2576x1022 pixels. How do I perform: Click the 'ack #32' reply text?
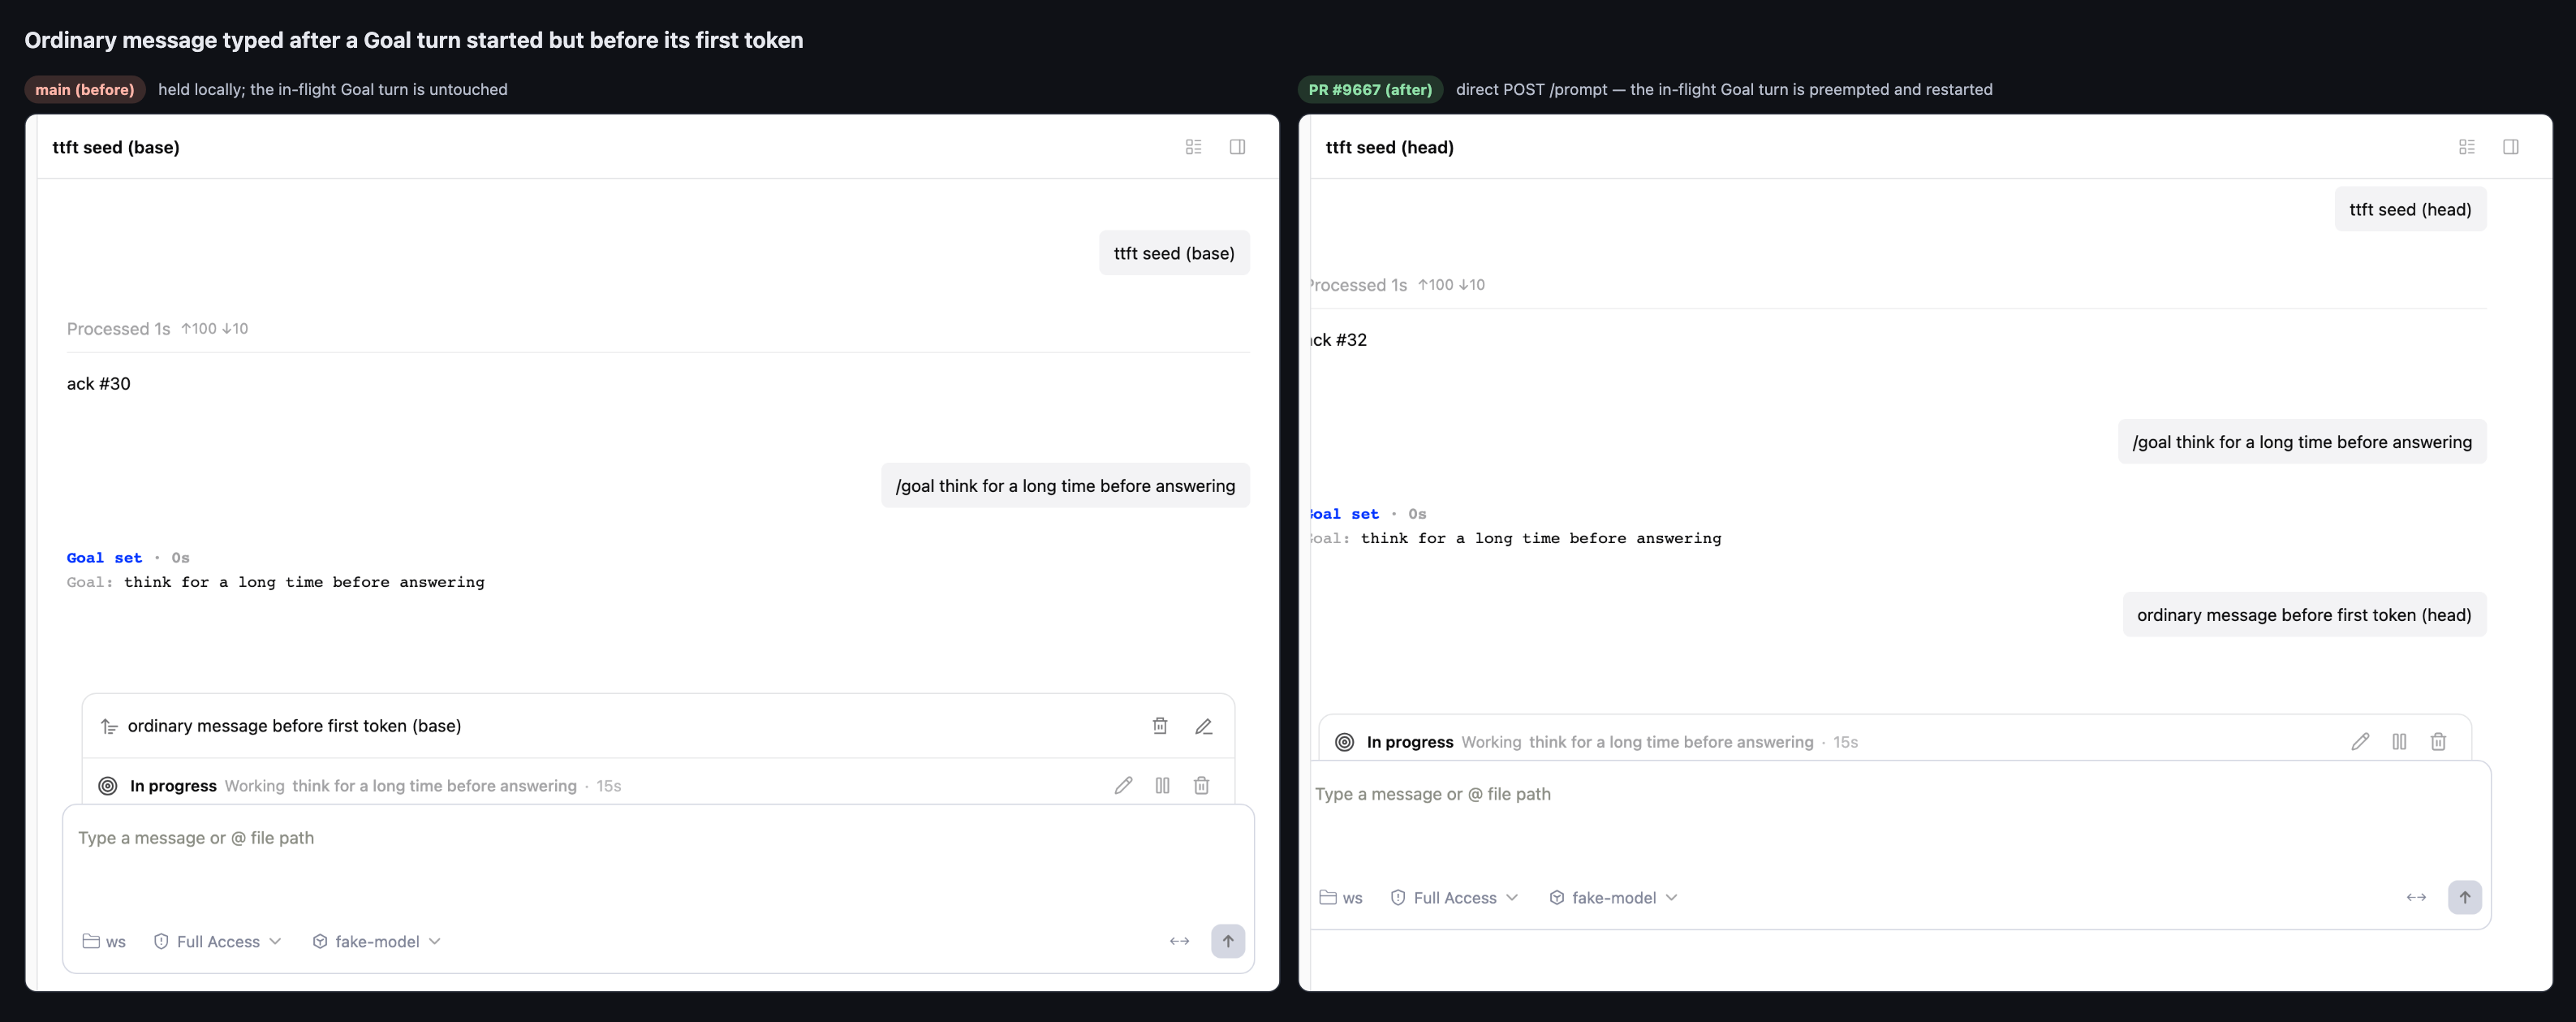click(1339, 339)
